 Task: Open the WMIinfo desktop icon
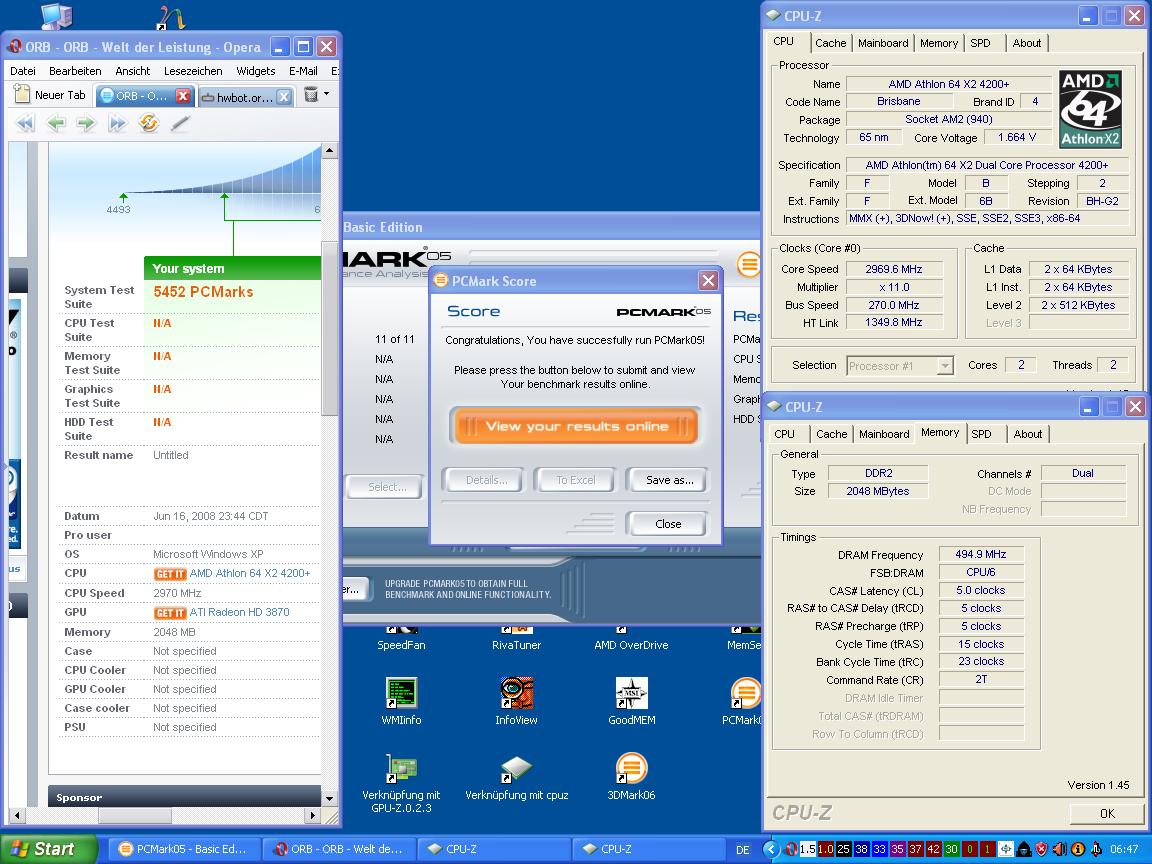click(x=401, y=701)
